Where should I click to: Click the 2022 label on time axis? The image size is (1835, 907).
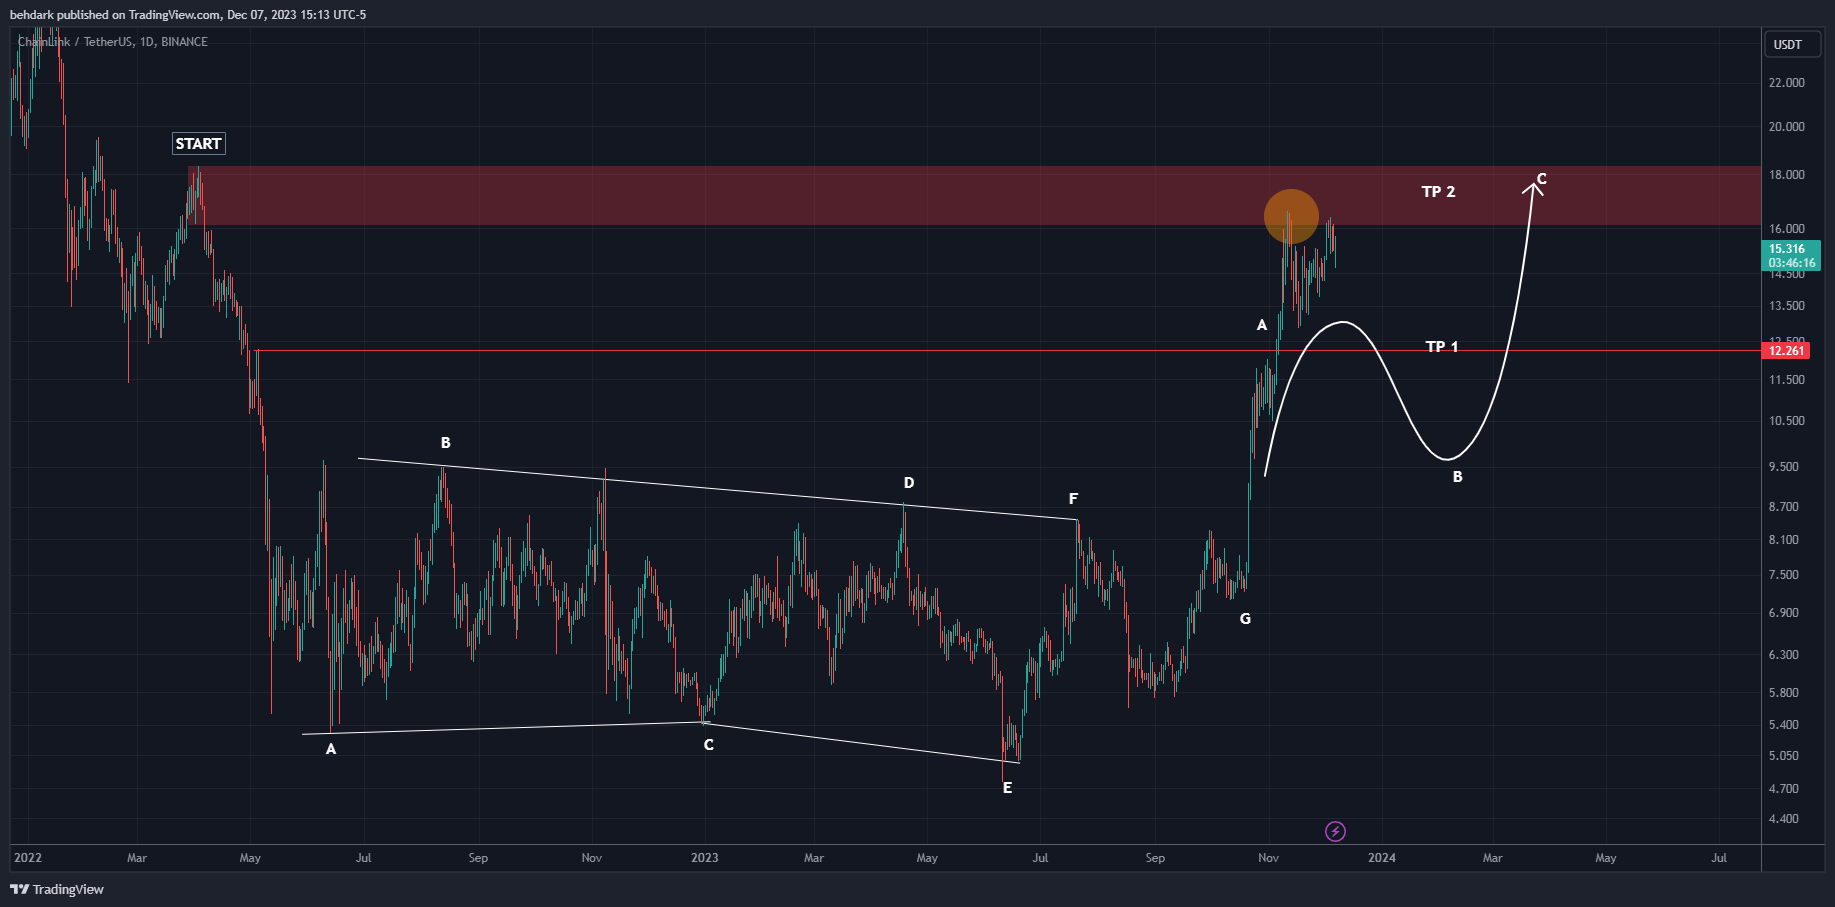[28, 858]
